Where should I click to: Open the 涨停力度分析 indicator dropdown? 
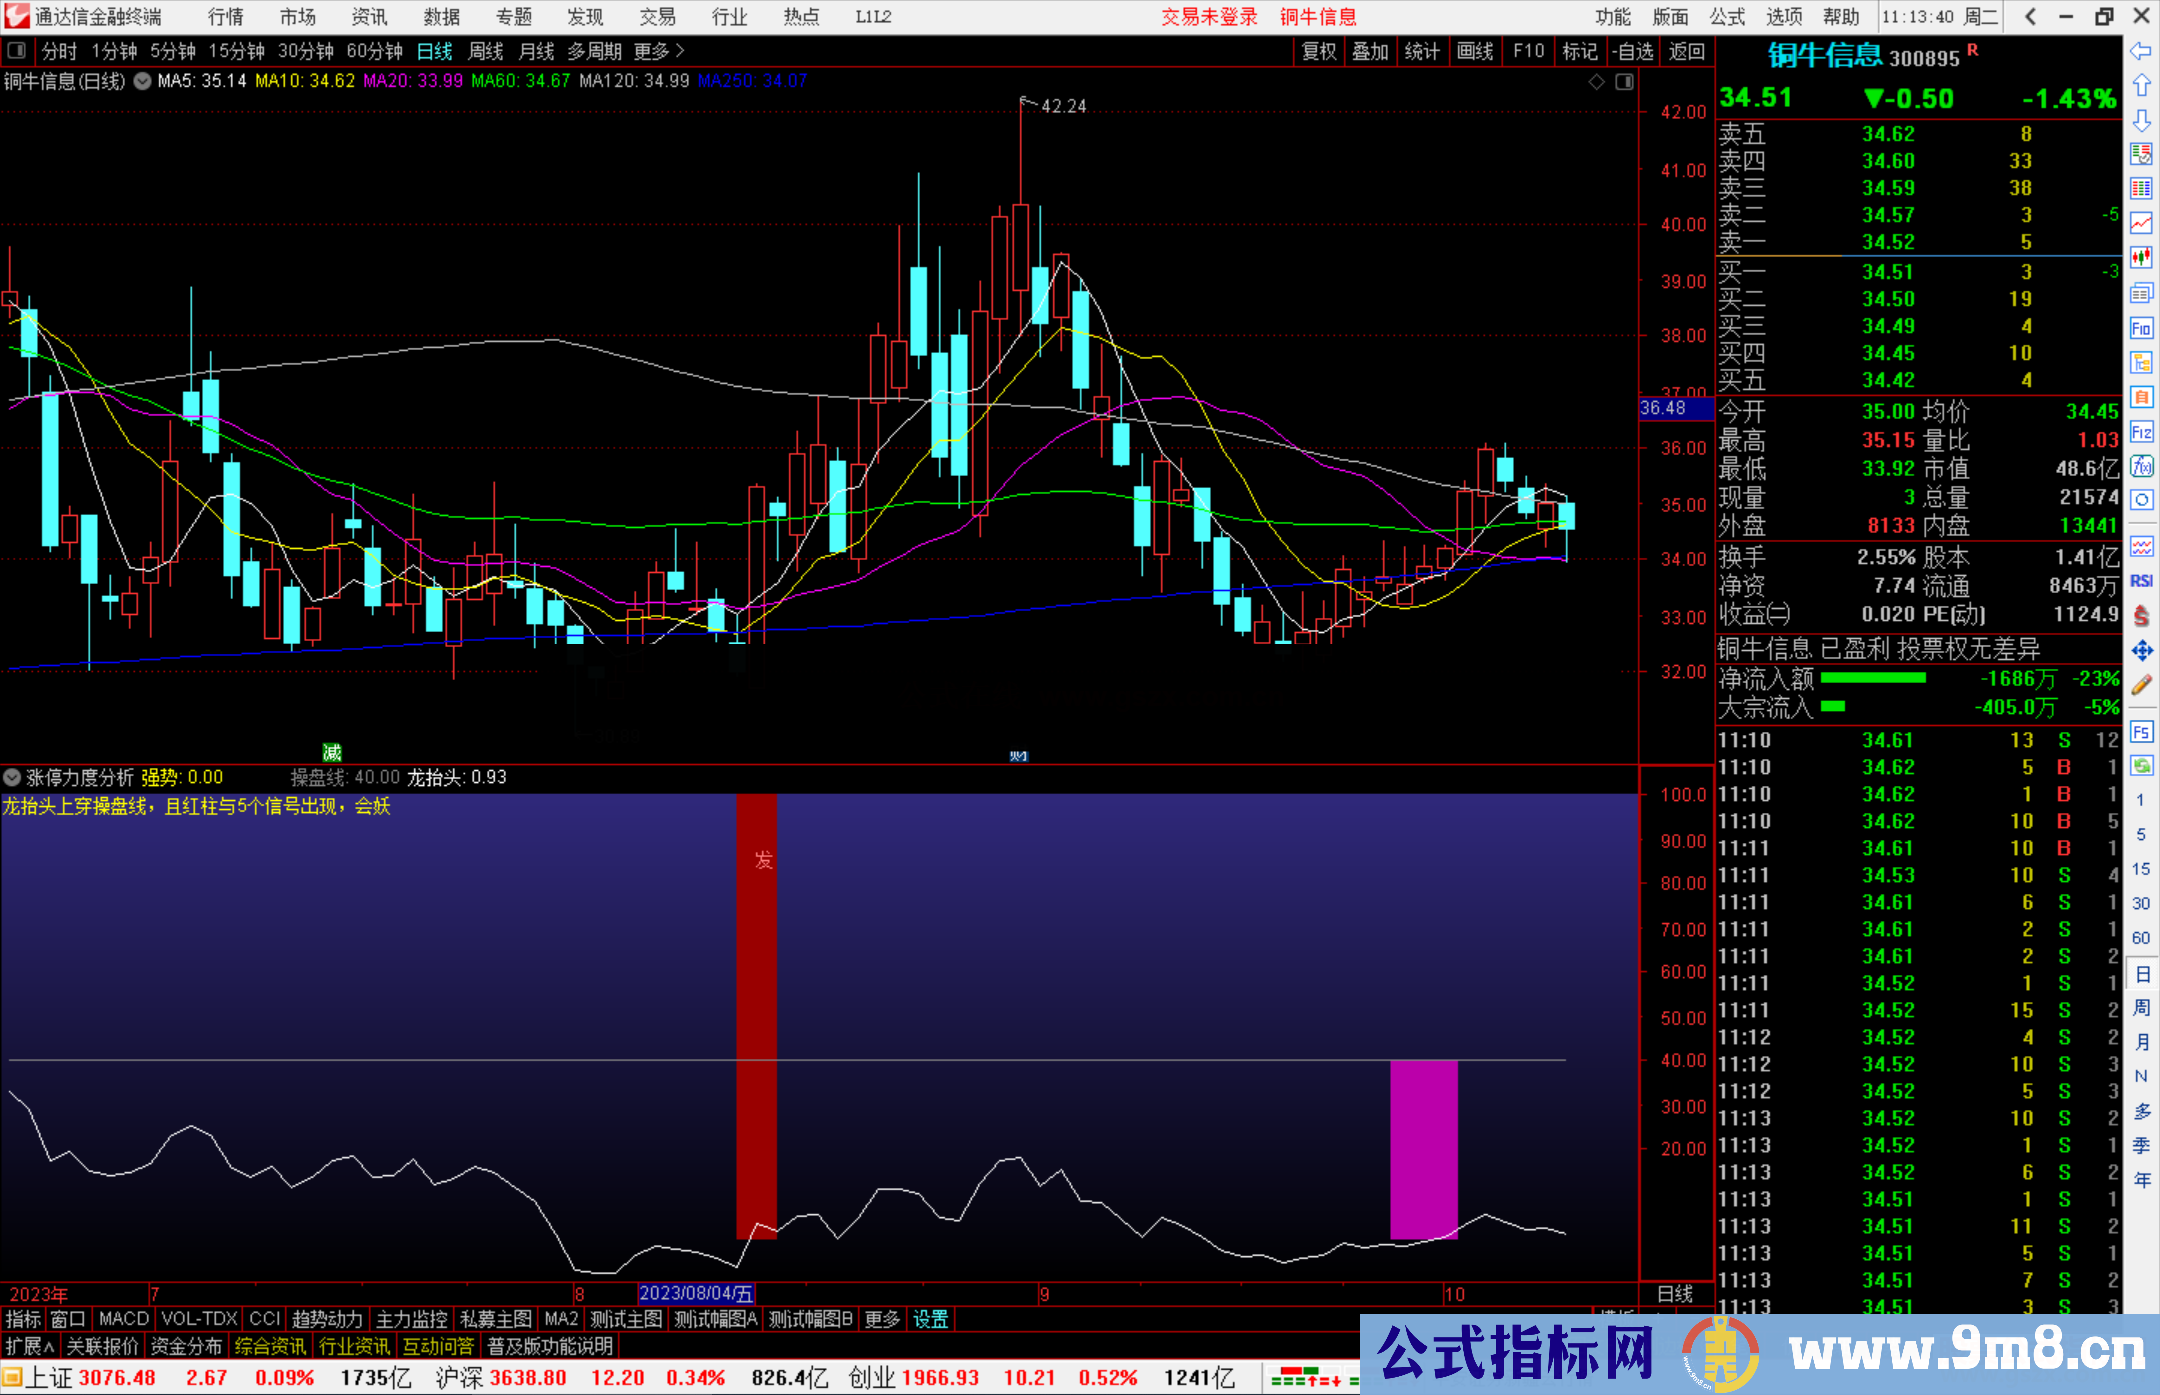(x=12, y=777)
